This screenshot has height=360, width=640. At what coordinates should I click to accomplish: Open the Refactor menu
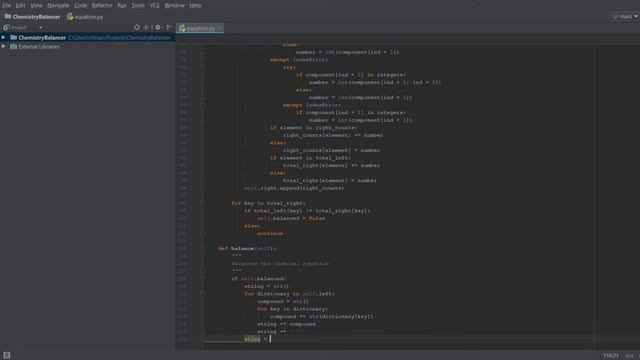[102, 5]
